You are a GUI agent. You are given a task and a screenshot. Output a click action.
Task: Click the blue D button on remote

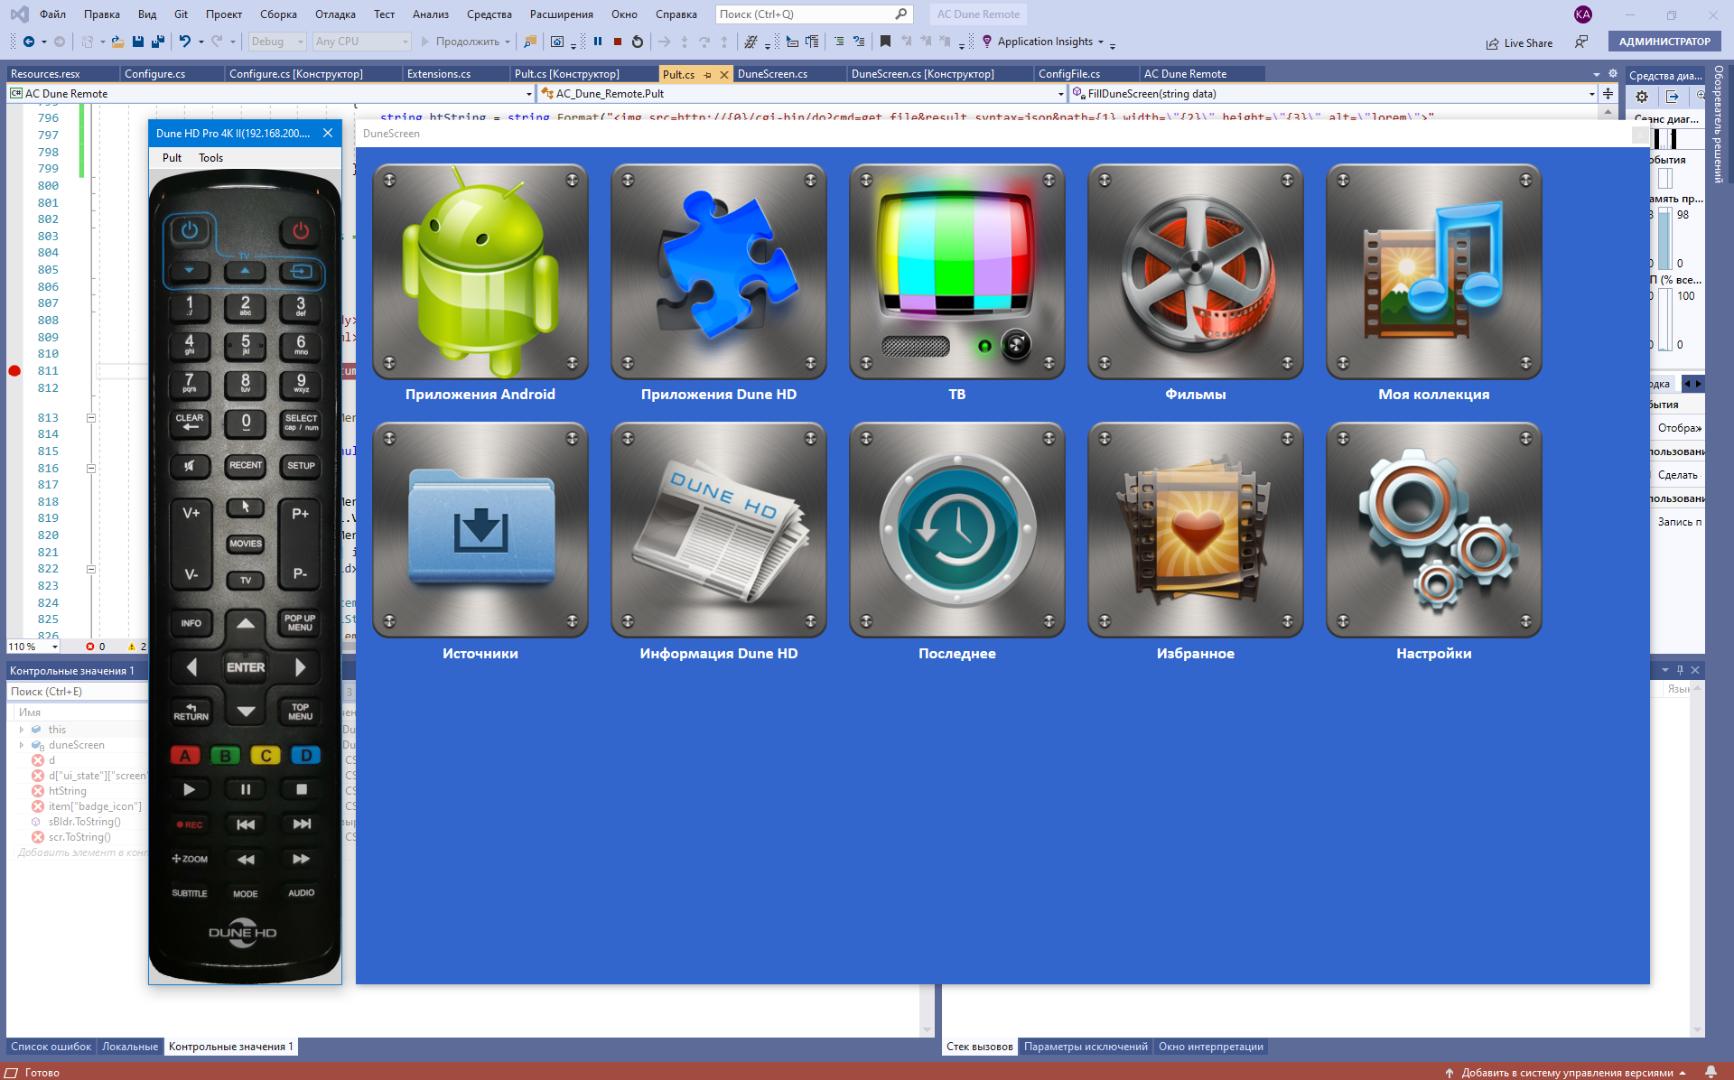pos(306,755)
